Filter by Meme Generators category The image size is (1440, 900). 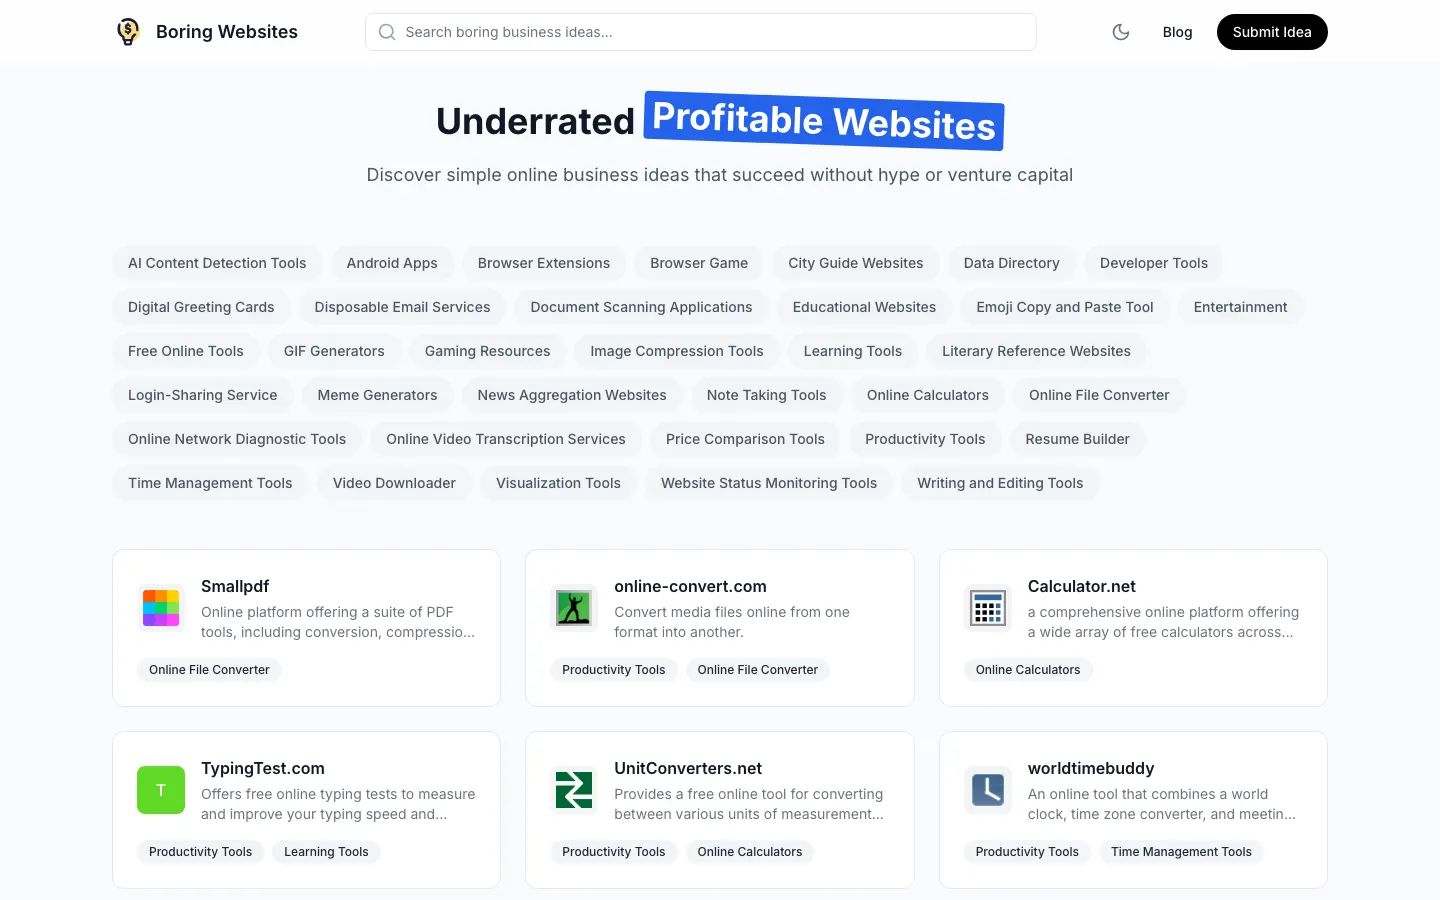[377, 395]
